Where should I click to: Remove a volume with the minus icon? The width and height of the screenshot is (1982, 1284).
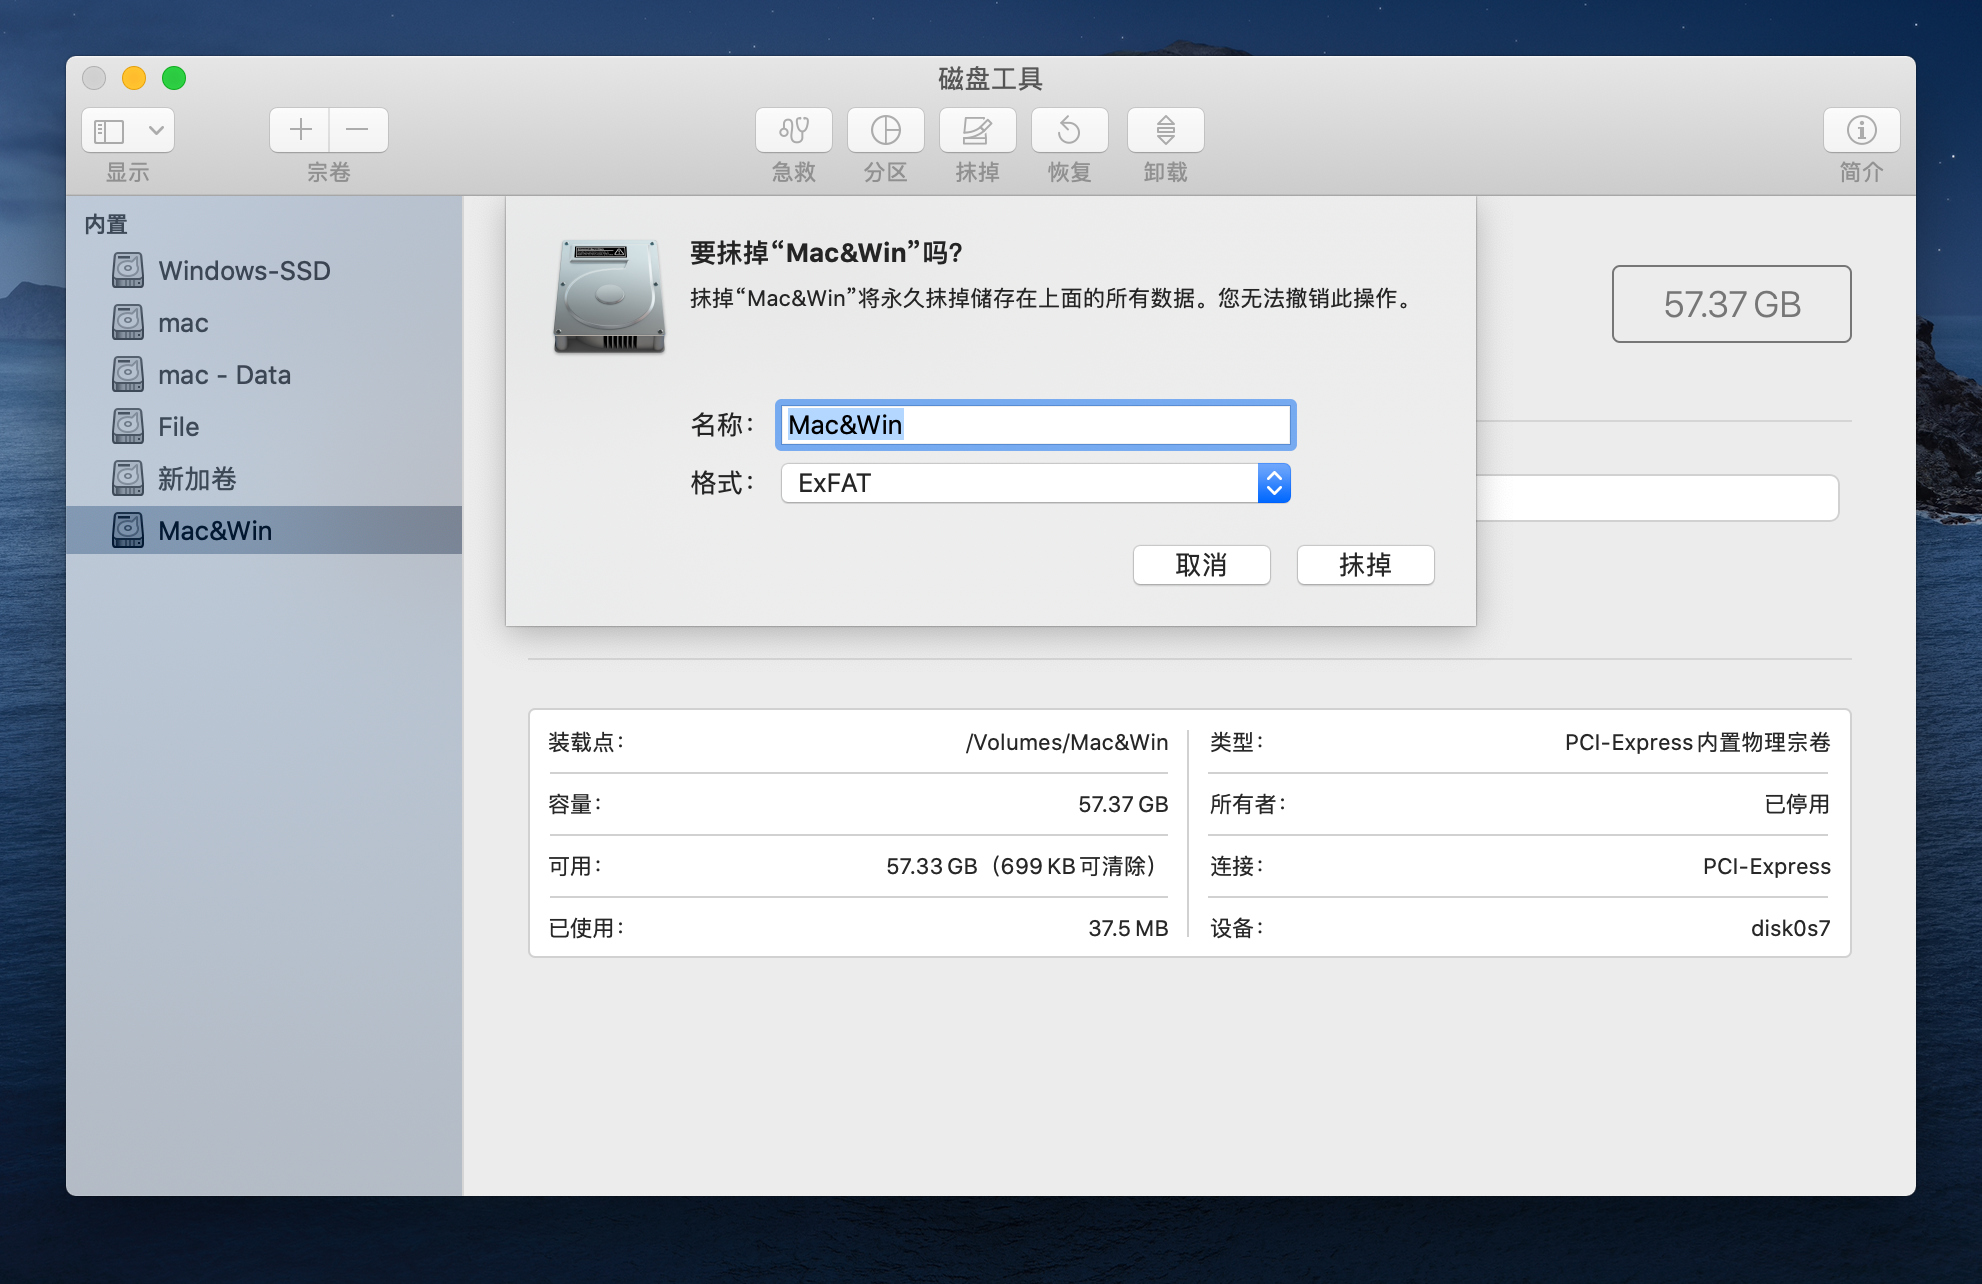pyautogui.click(x=358, y=130)
